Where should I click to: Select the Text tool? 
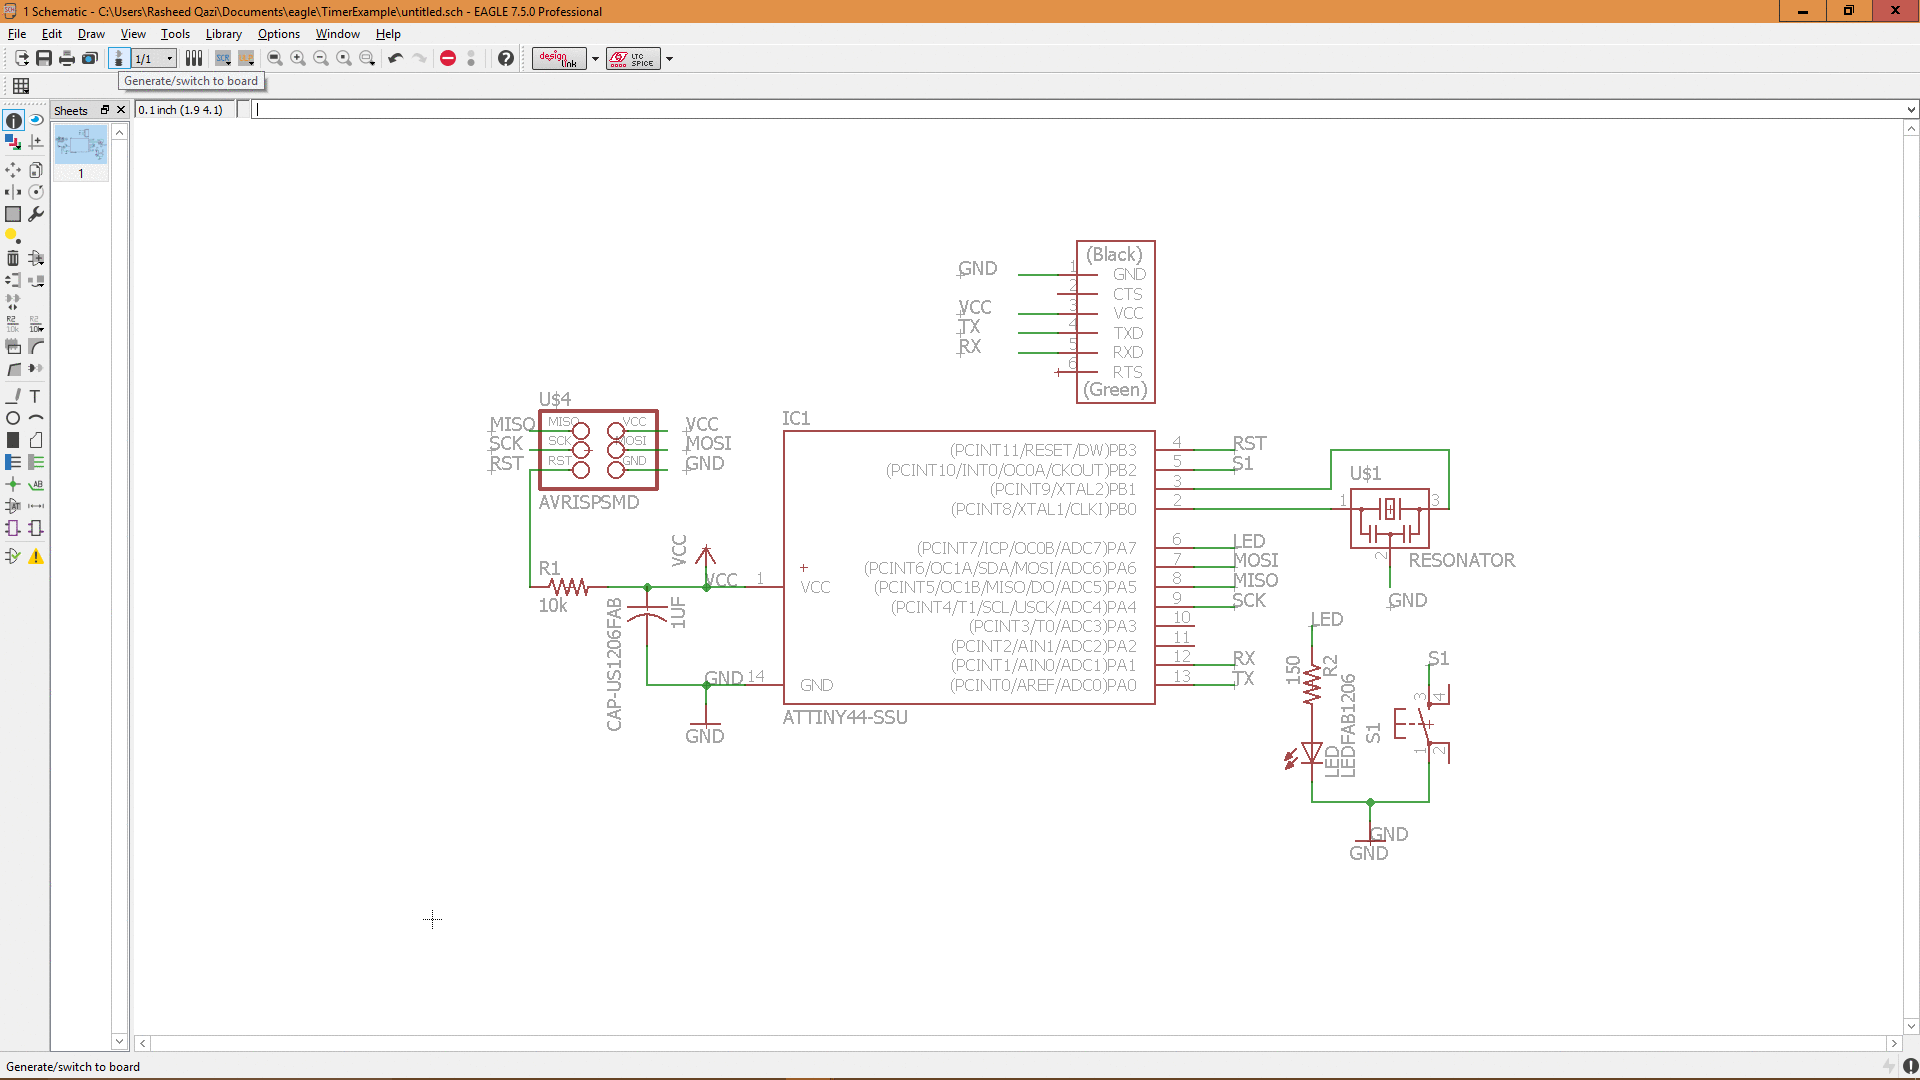click(35, 396)
